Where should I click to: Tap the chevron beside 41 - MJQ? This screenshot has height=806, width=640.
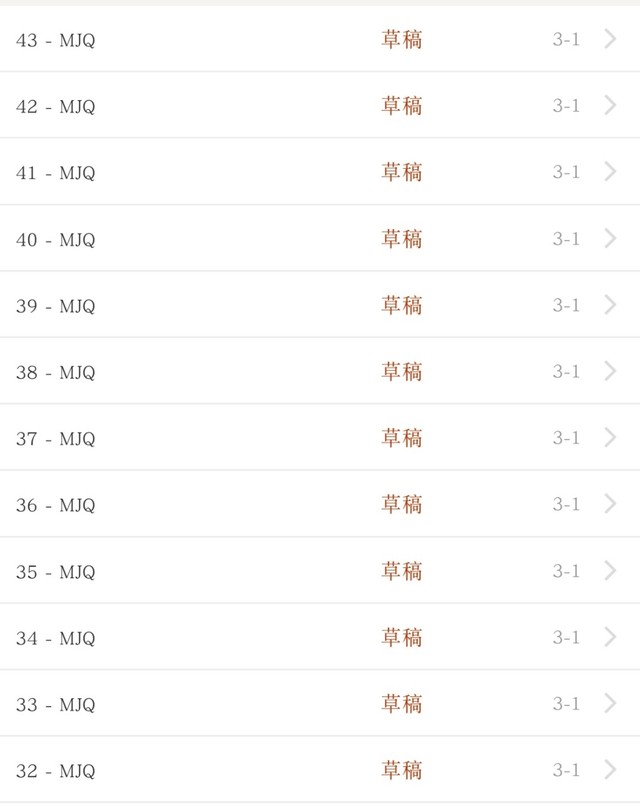(611, 172)
